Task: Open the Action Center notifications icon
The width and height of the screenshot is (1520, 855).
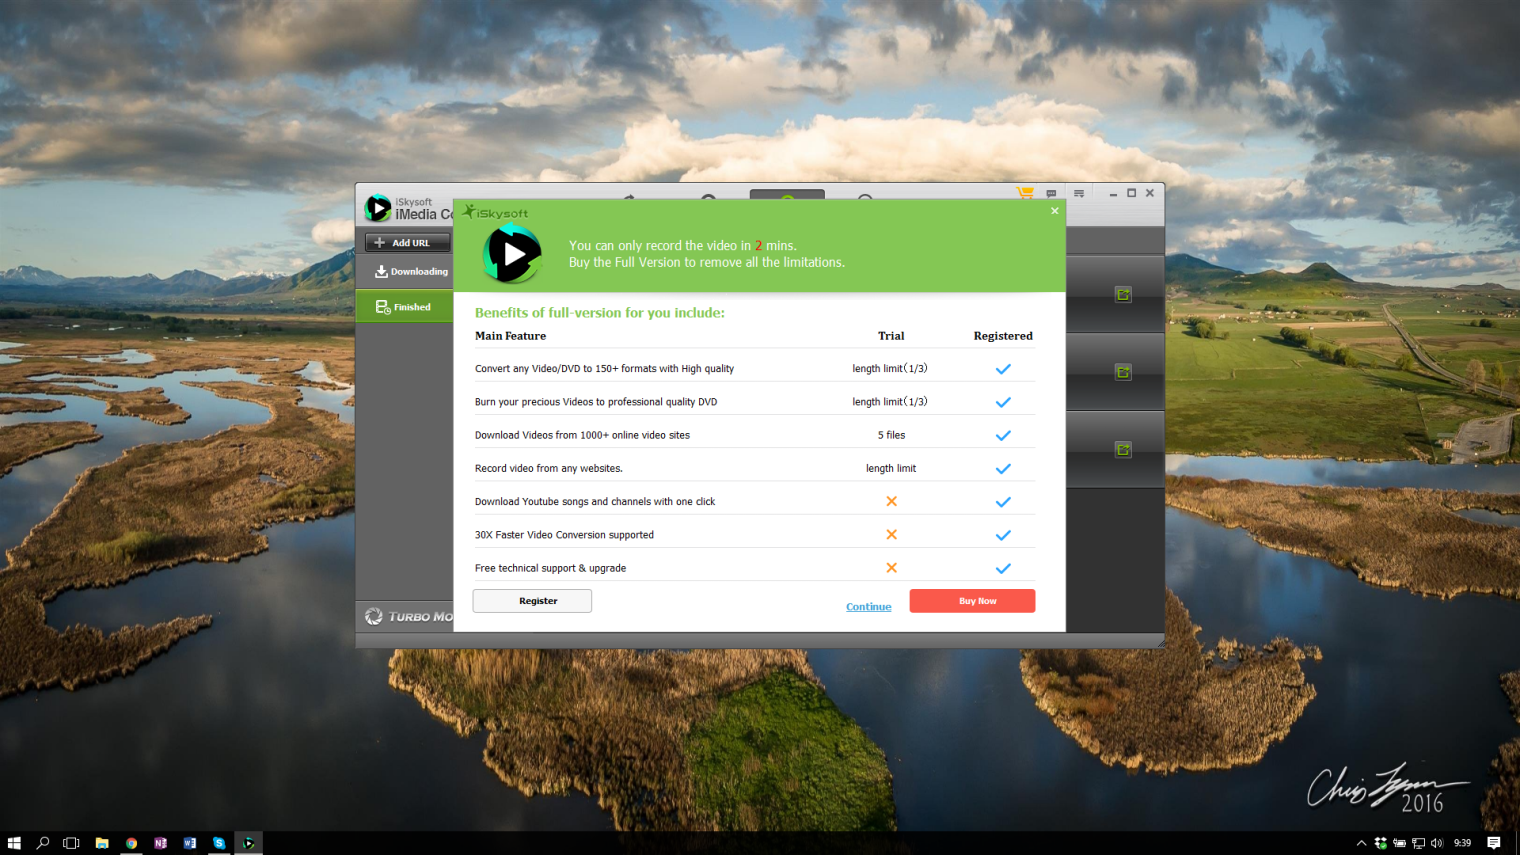Action: [x=1494, y=843]
